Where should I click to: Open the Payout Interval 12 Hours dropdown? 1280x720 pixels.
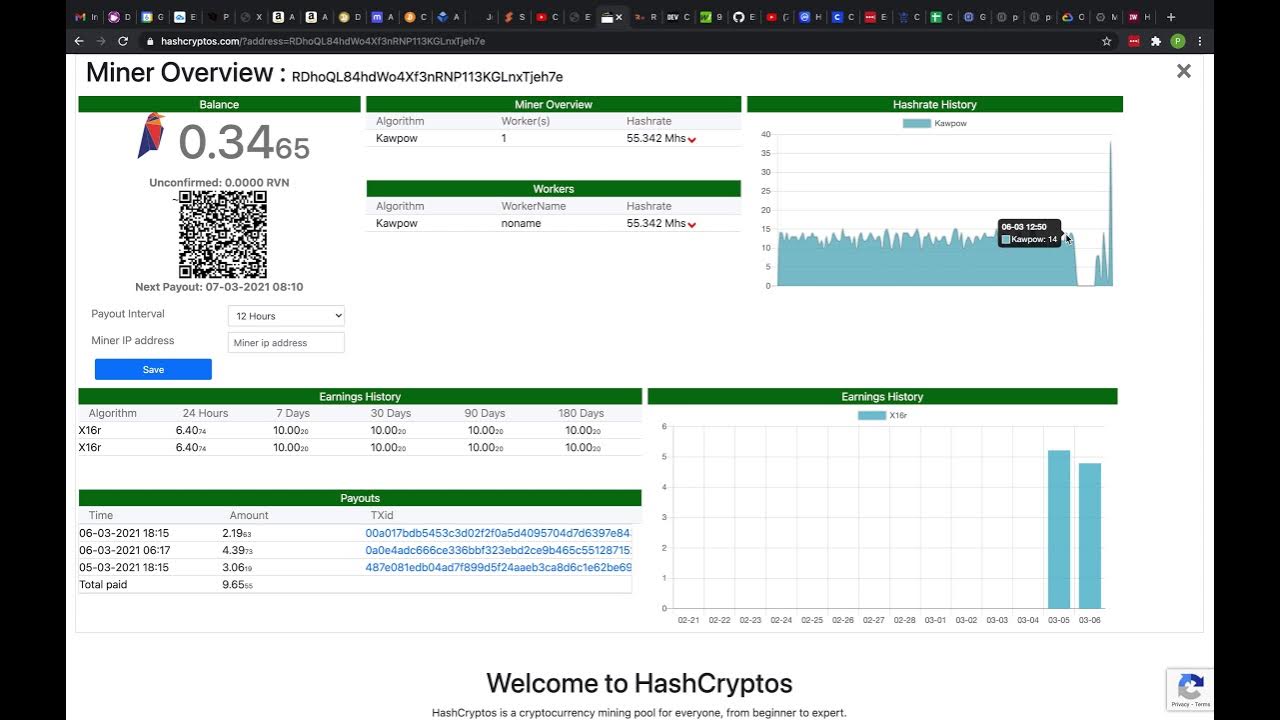pos(286,316)
